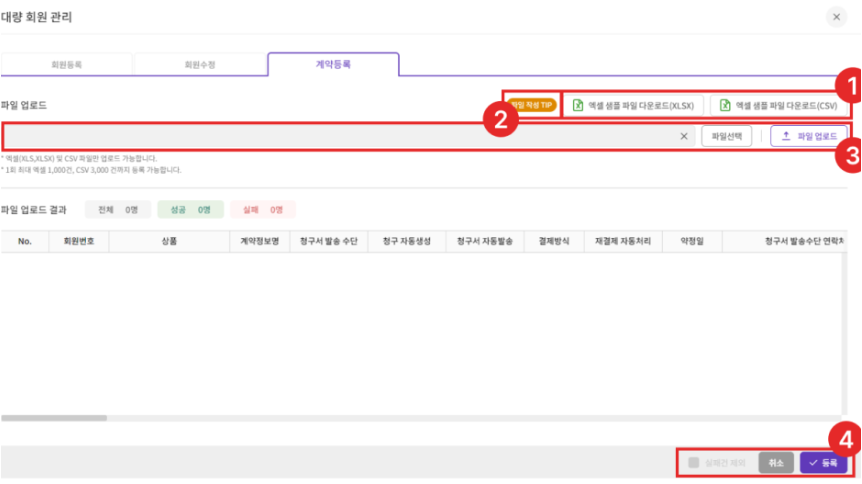Click the 청구서 발송 수단 column header
Viewport: 862px width, 484px height.
[x=328, y=241]
